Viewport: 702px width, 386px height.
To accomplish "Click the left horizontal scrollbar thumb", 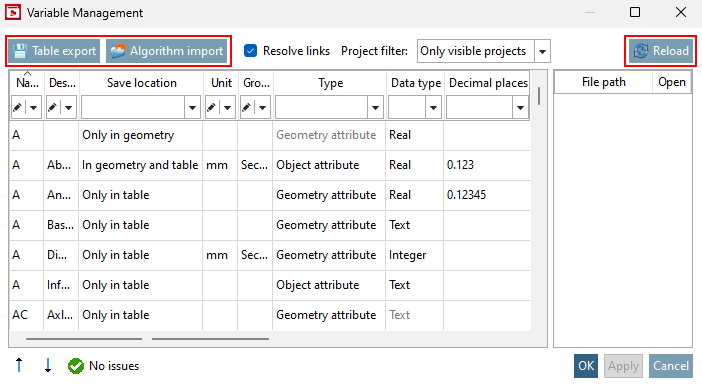I will point(84,339).
